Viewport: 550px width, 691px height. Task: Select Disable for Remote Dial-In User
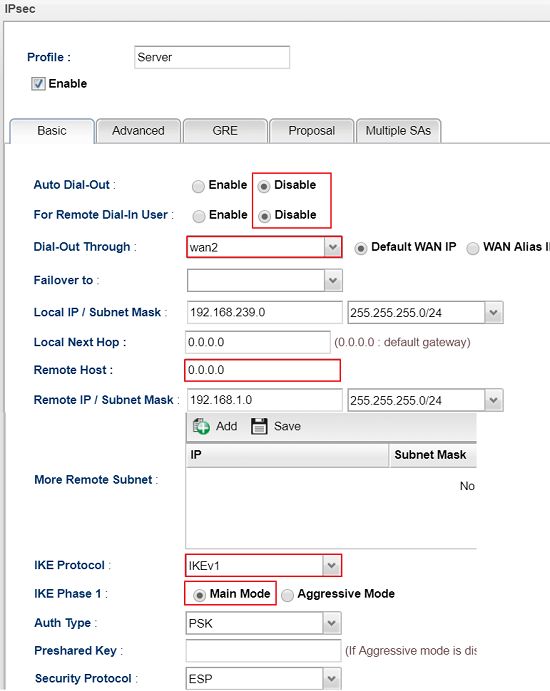tap(264, 216)
